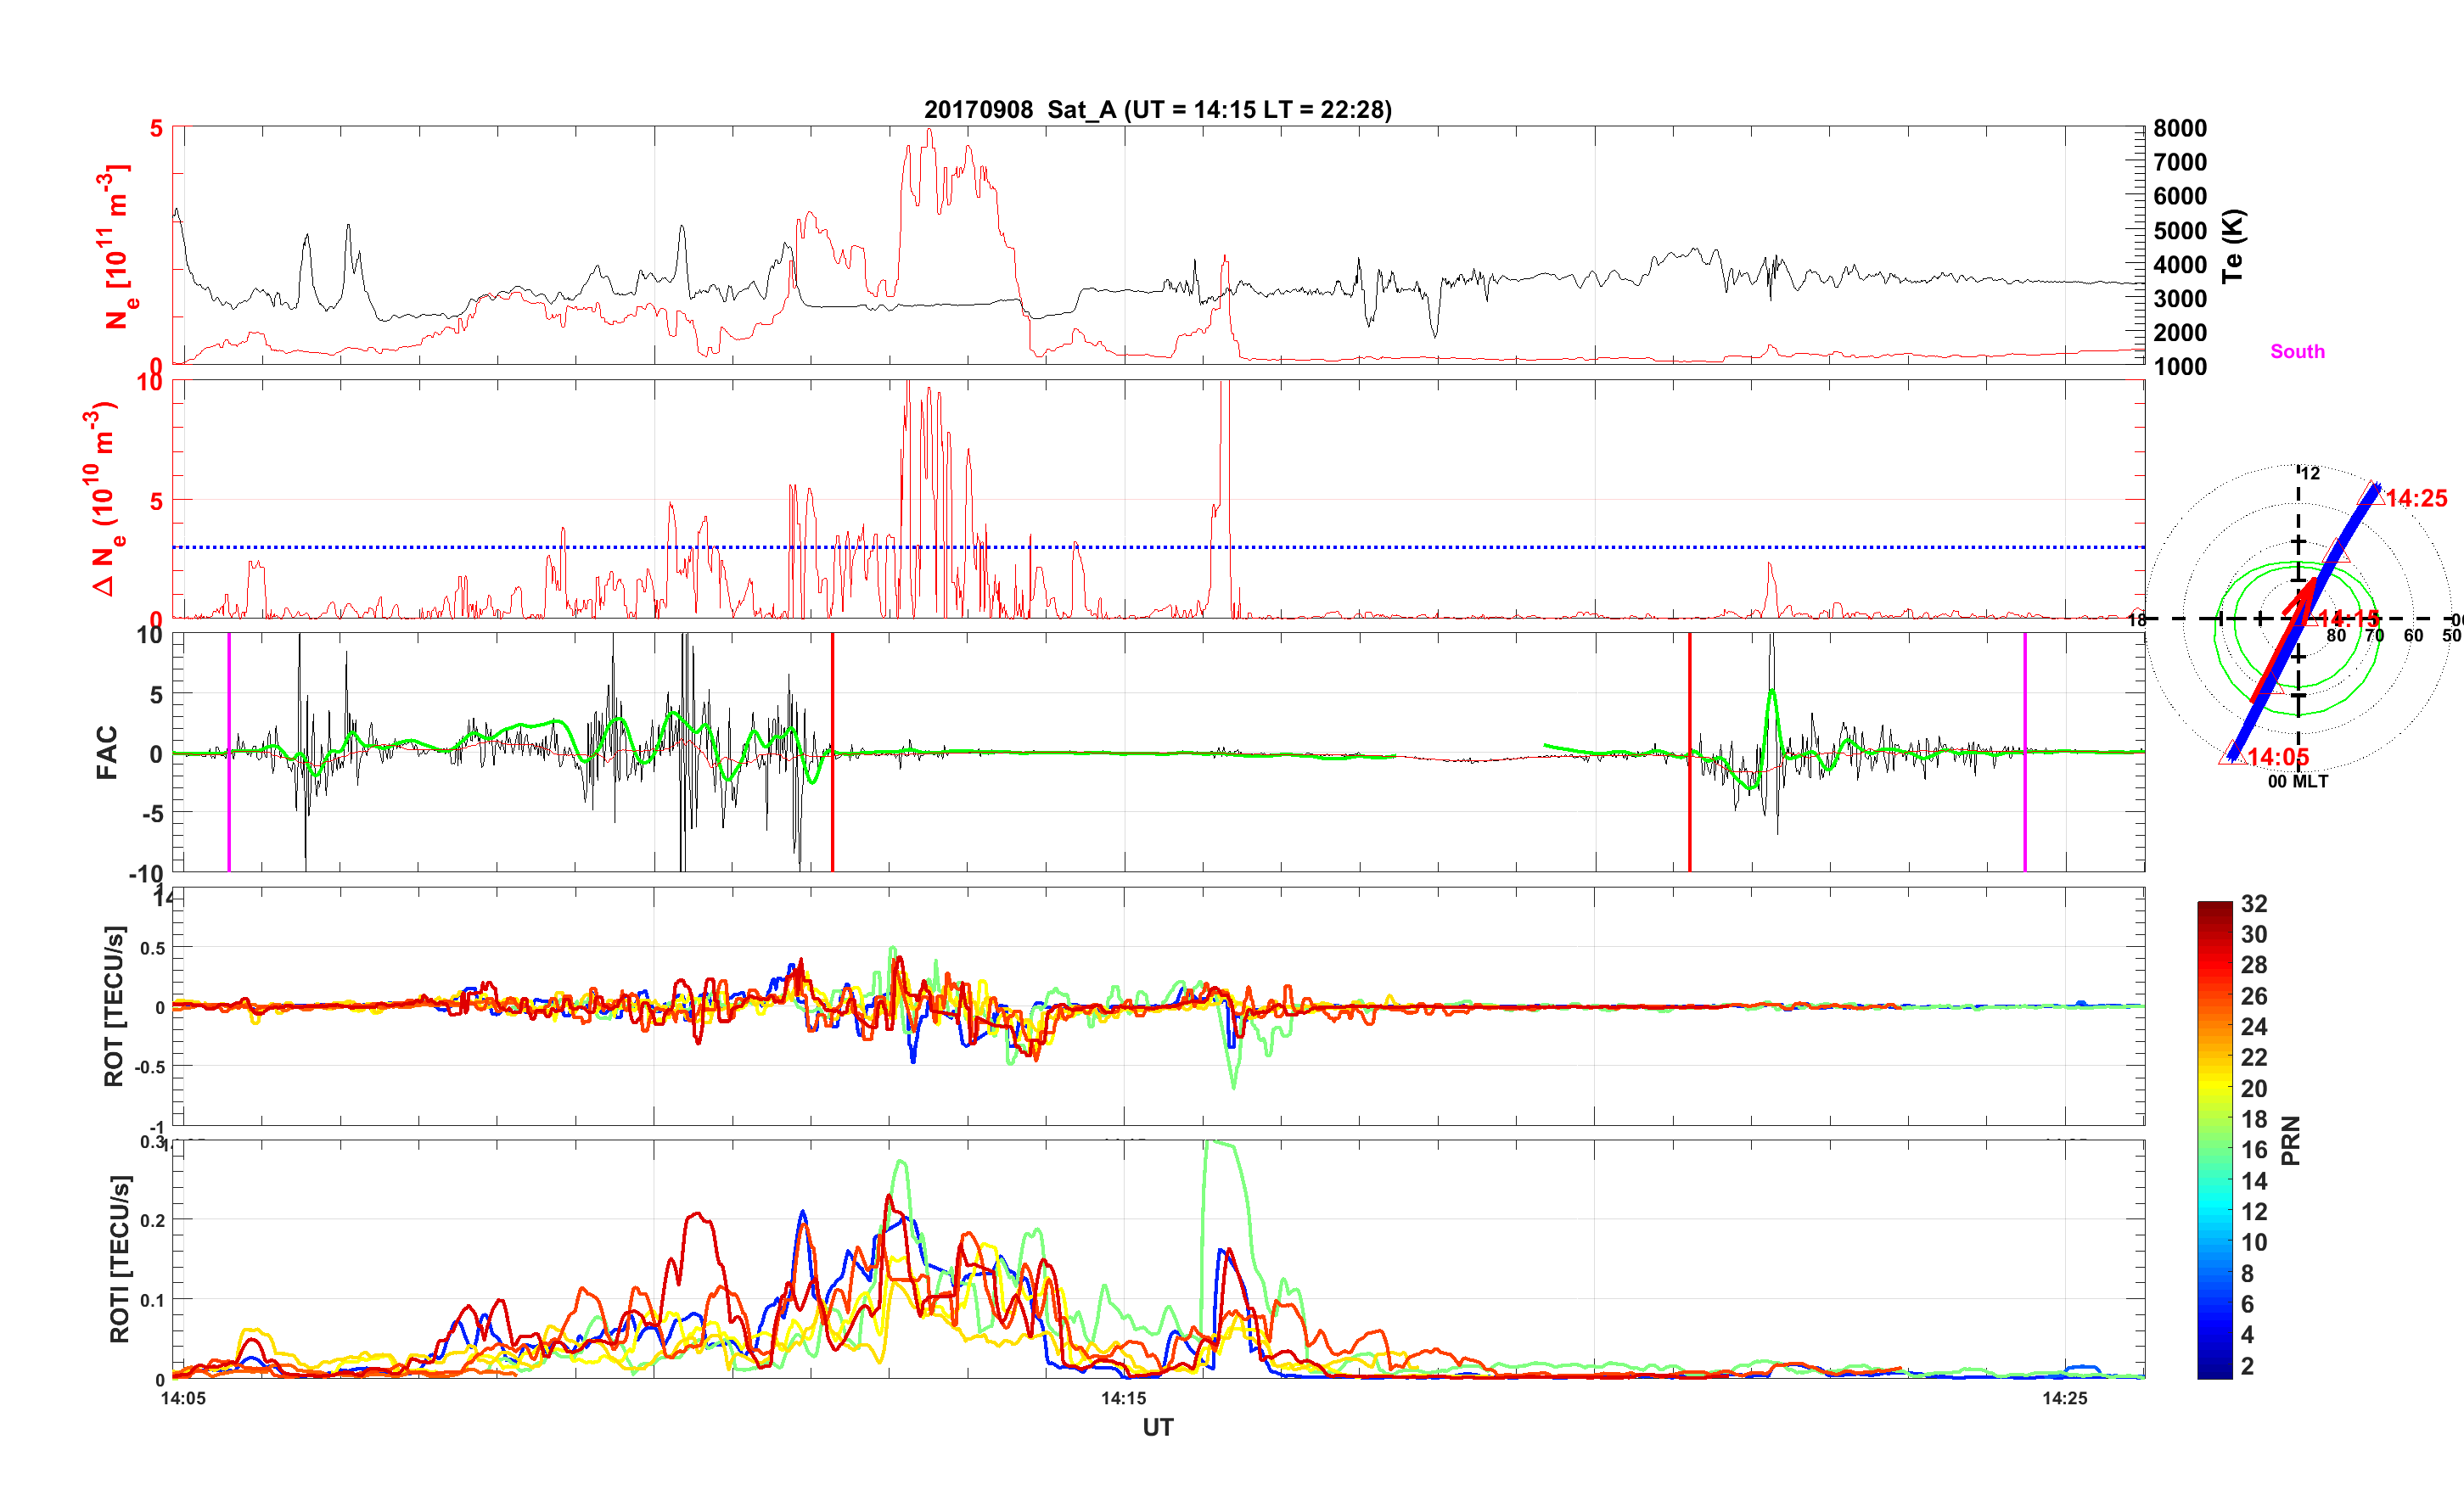Click the UT x-axis label
Viewport: 2464px width, 1490px height.
[1157, 1427]
